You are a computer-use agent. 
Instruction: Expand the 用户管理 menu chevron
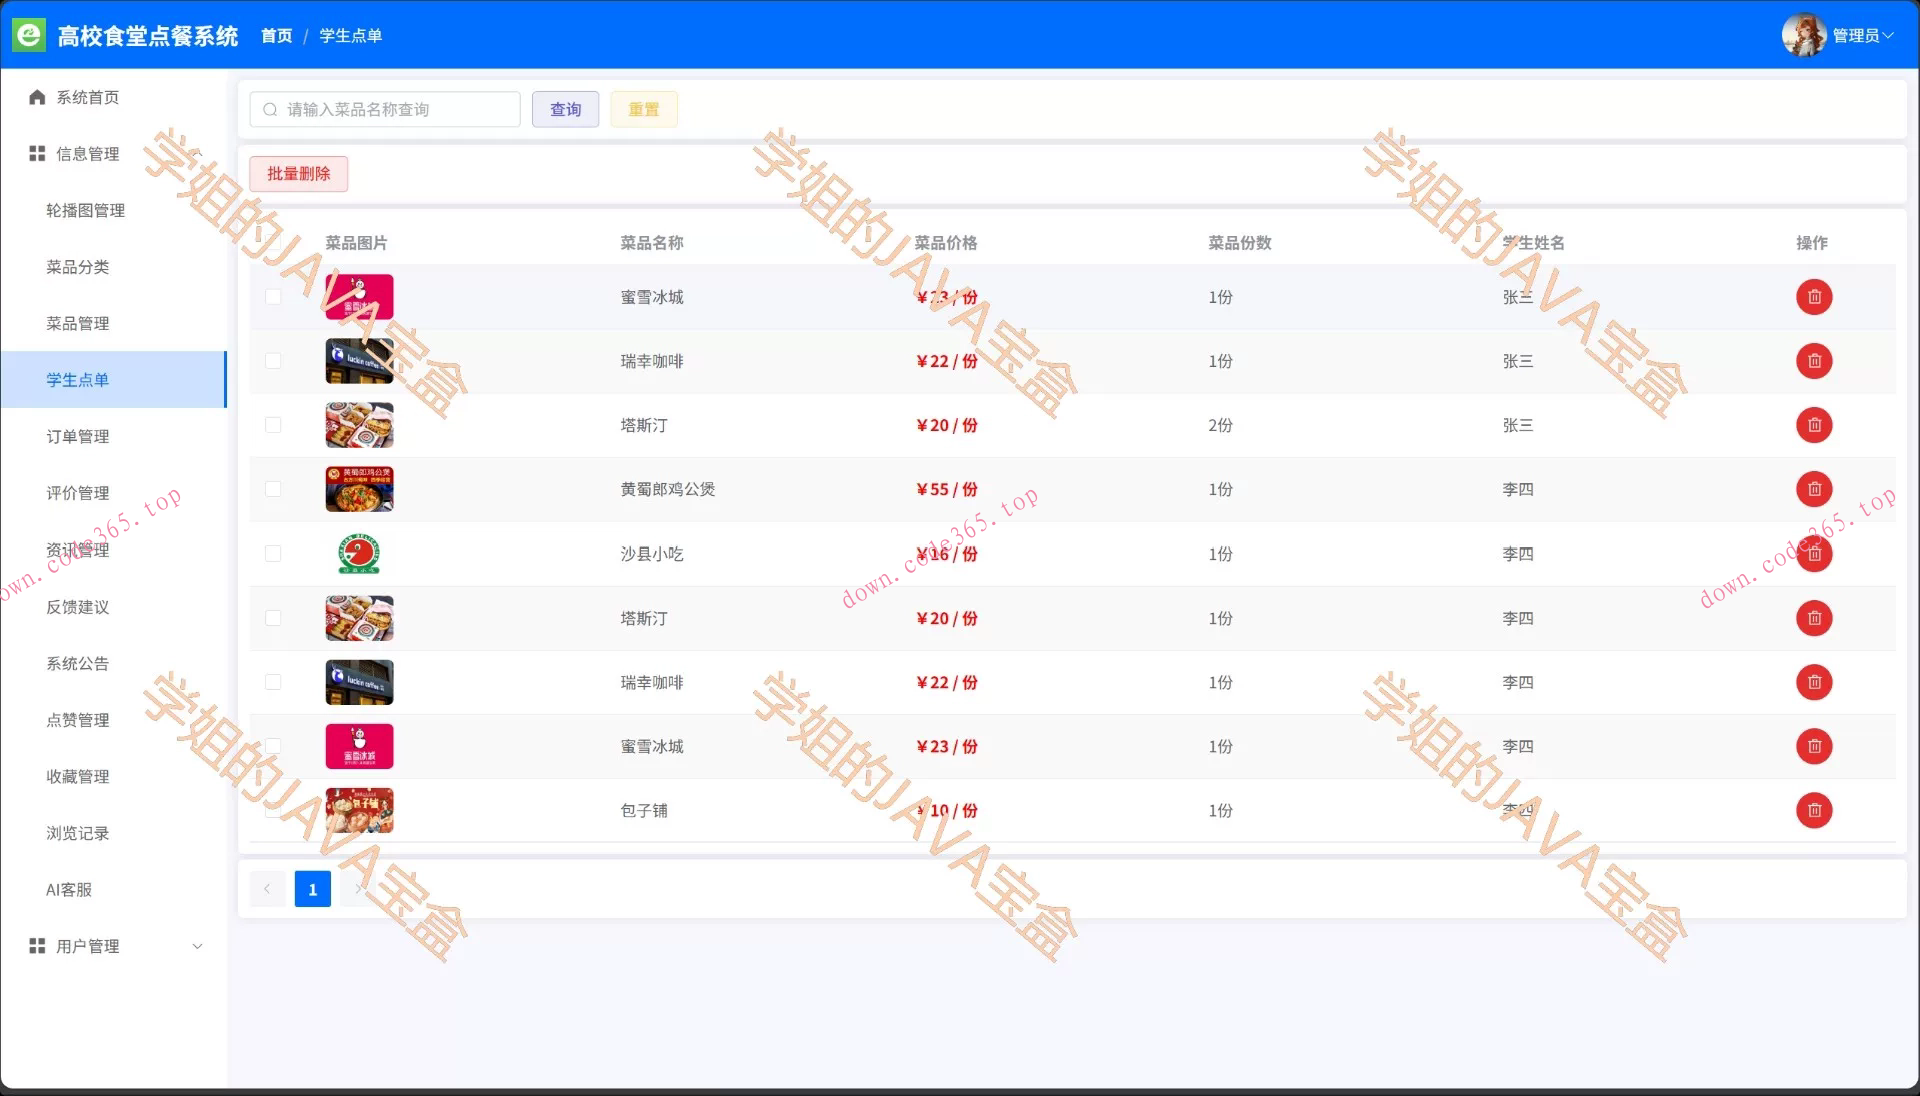point(197,946)
